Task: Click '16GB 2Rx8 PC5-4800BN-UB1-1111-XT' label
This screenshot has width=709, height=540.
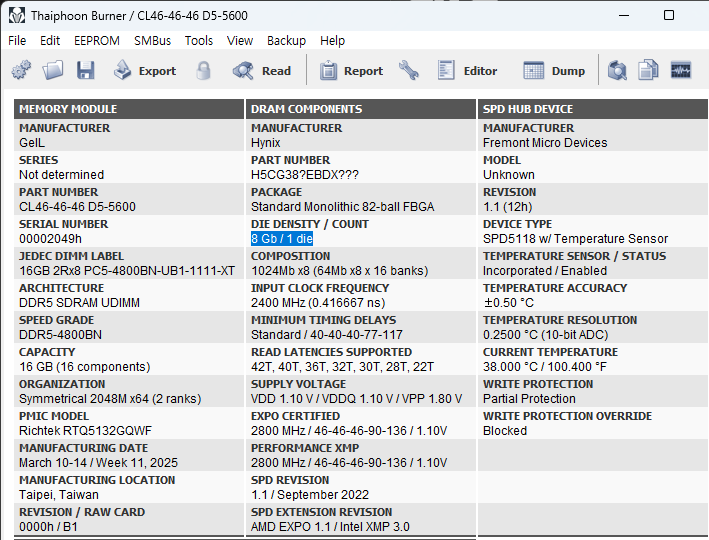Action: tap(127, 271)
